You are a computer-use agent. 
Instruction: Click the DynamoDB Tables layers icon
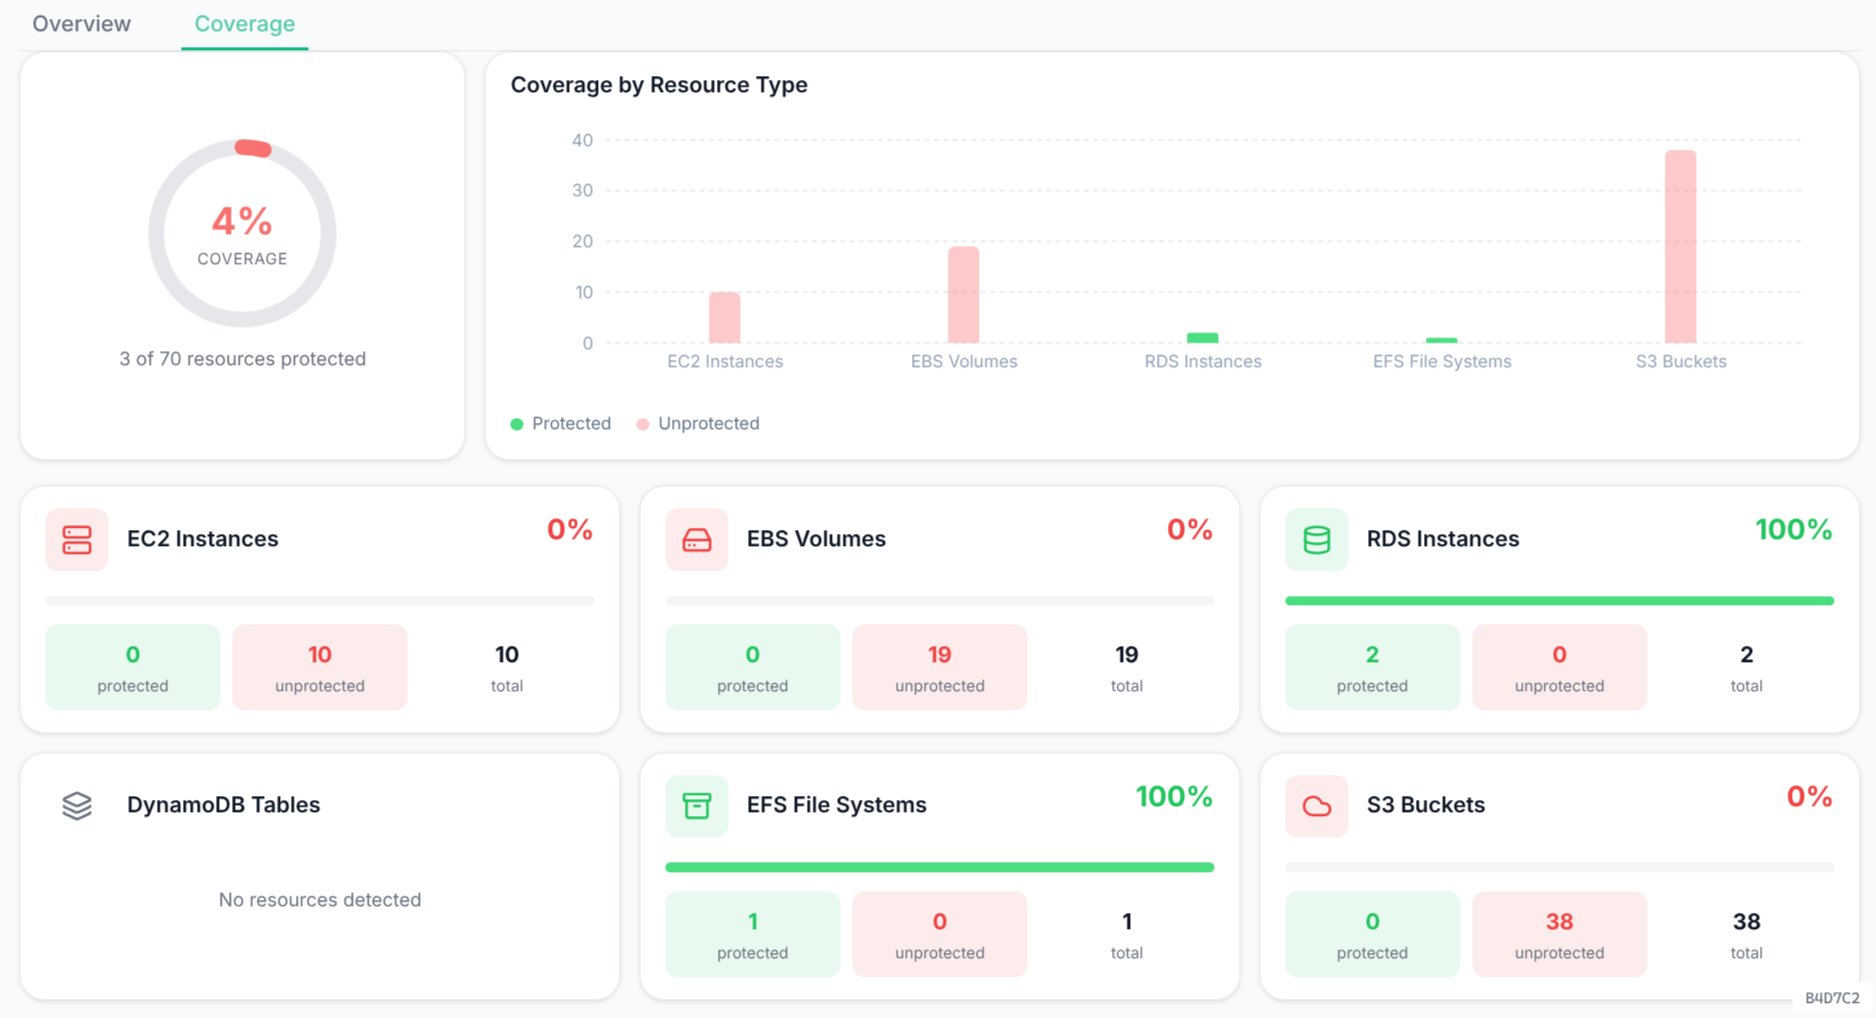tap(77, 806)
